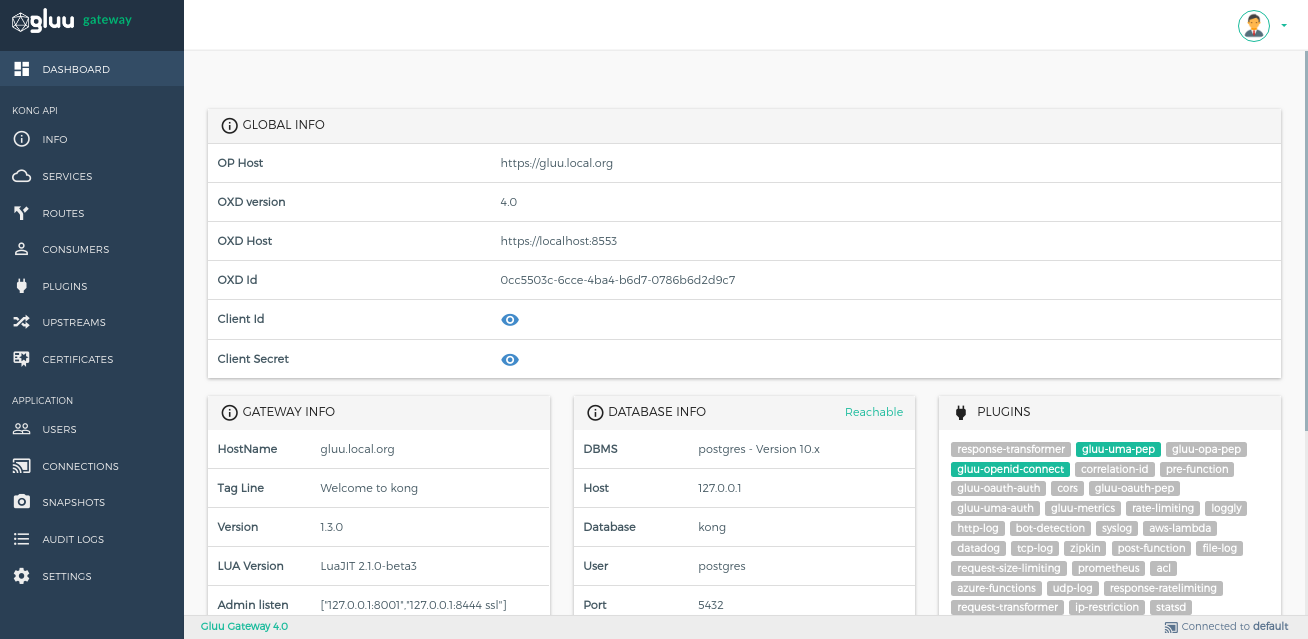Click the Info circle icon in sidebar
Viewport: 1308px width, 639px height.
(x=21, y=139)
